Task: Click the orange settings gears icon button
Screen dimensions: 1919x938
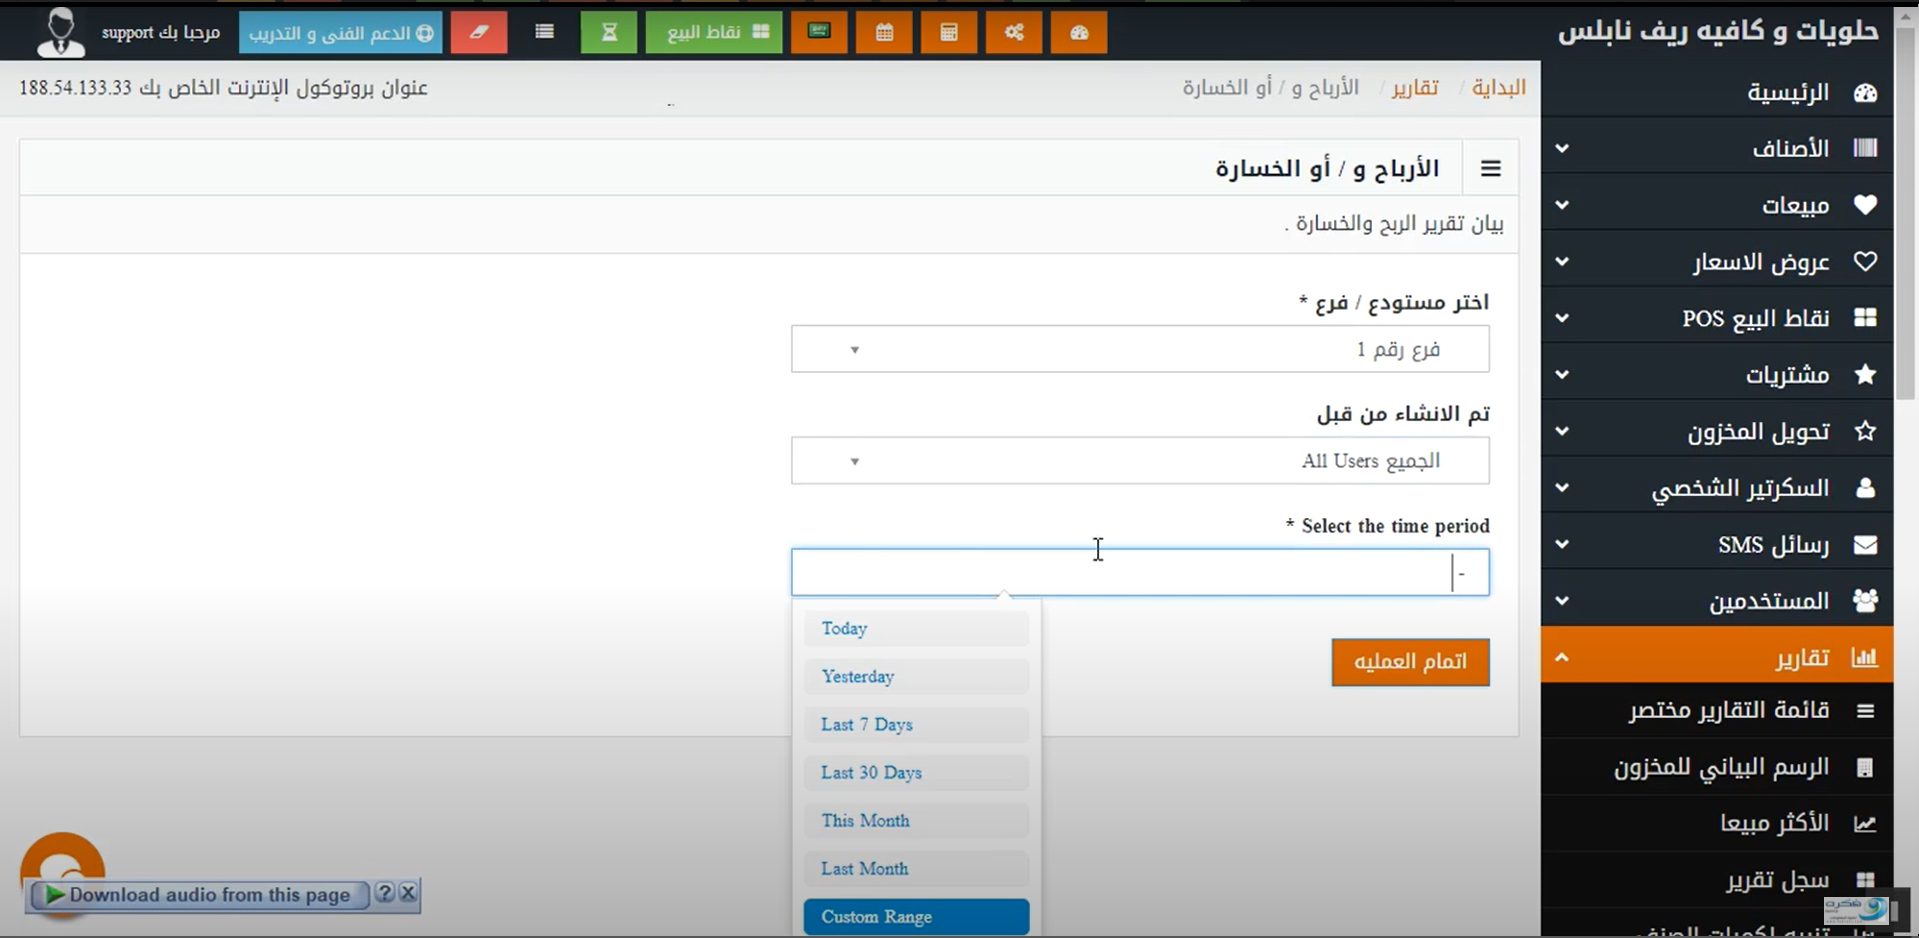Action: click(1014, 33)
